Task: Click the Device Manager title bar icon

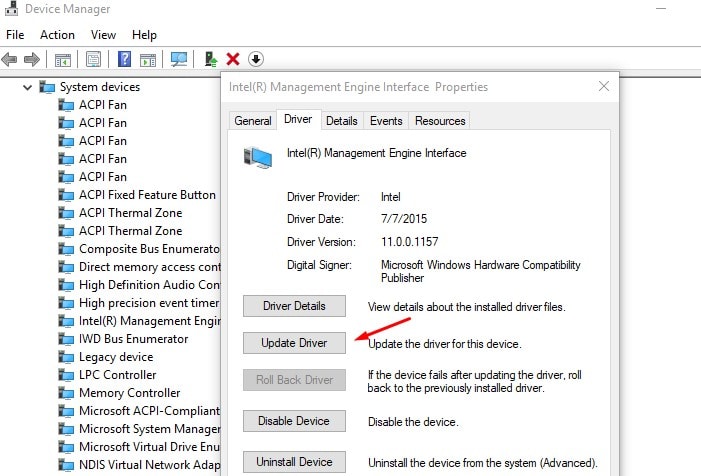Action: 11,8
